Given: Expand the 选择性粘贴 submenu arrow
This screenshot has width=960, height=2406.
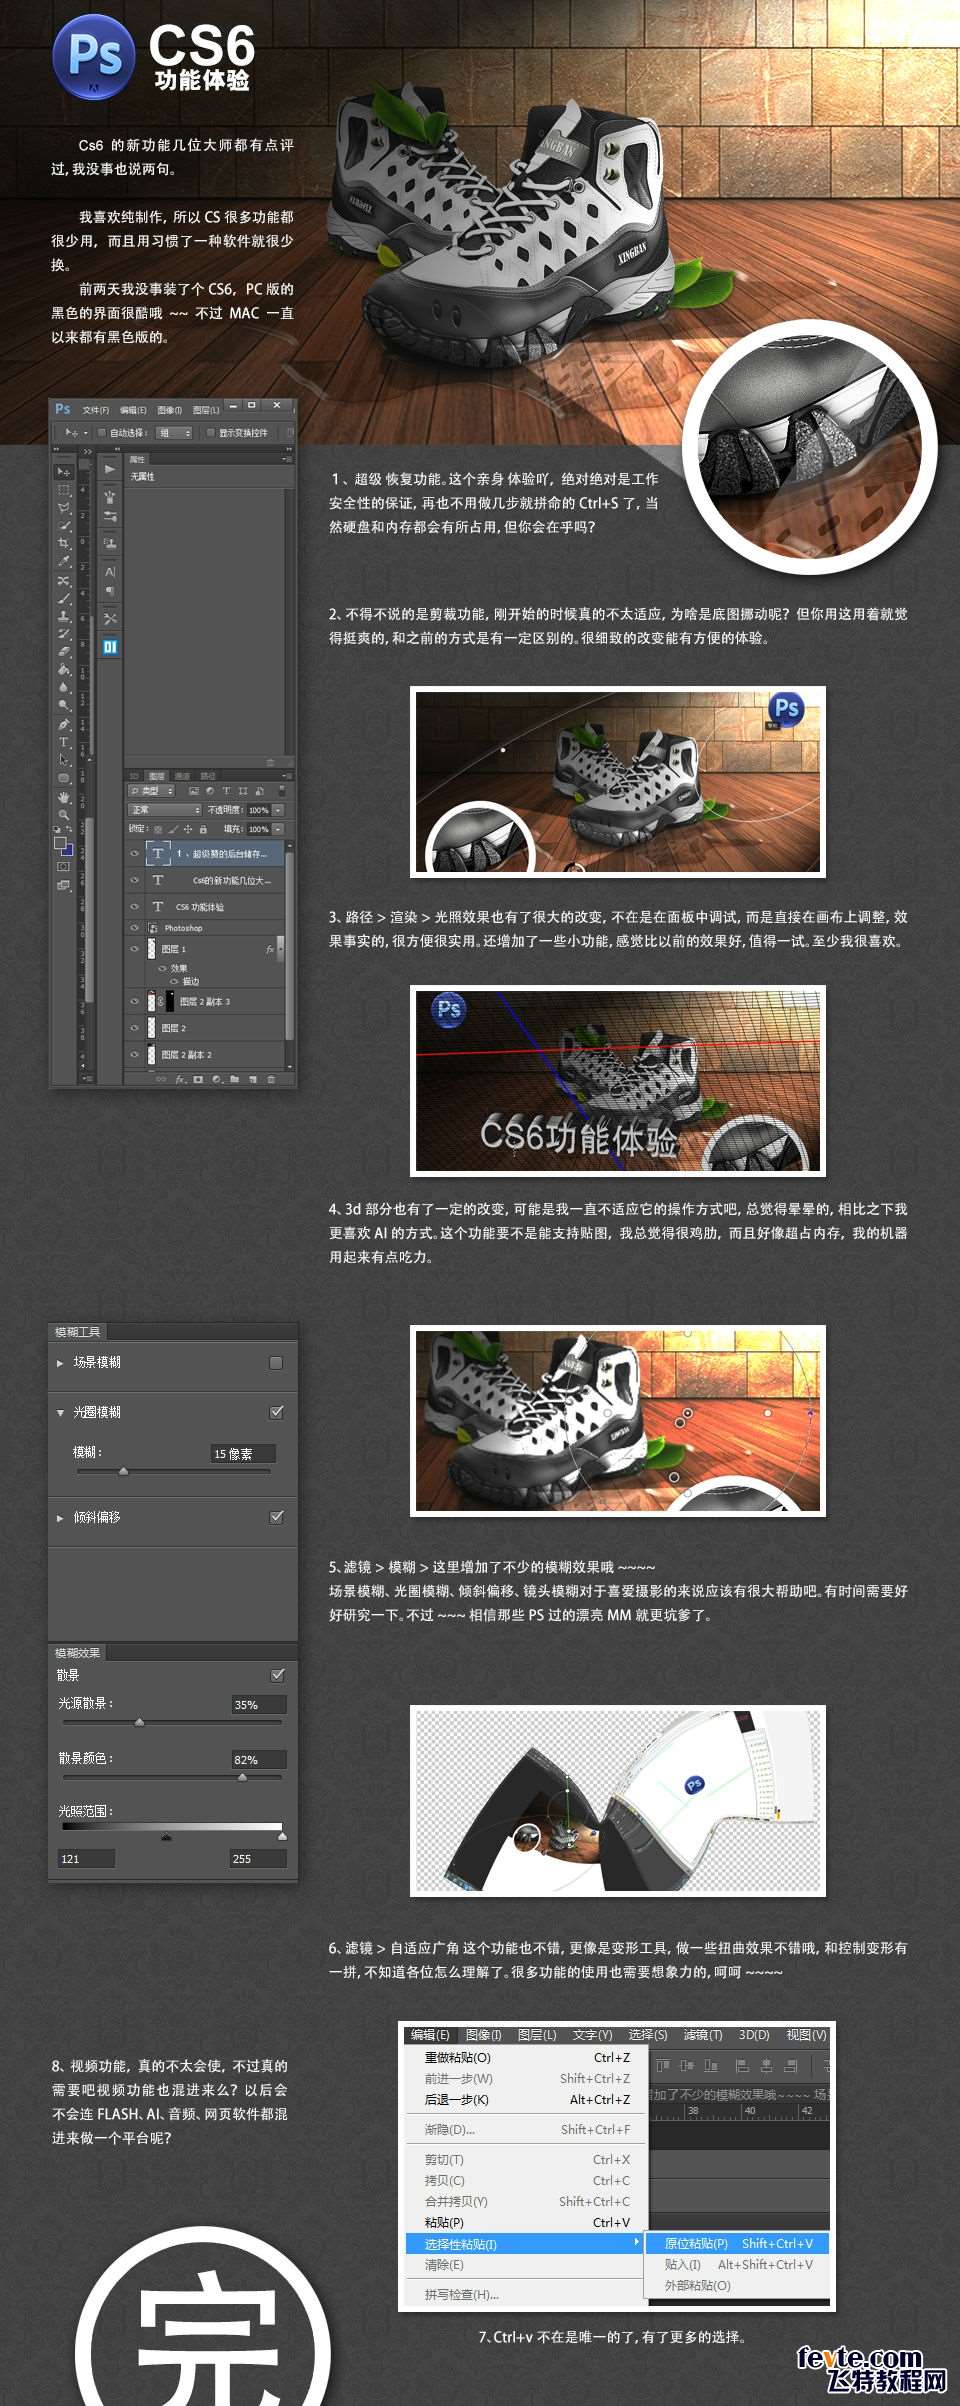Looking at the screenshot, I should point(636,2243).
